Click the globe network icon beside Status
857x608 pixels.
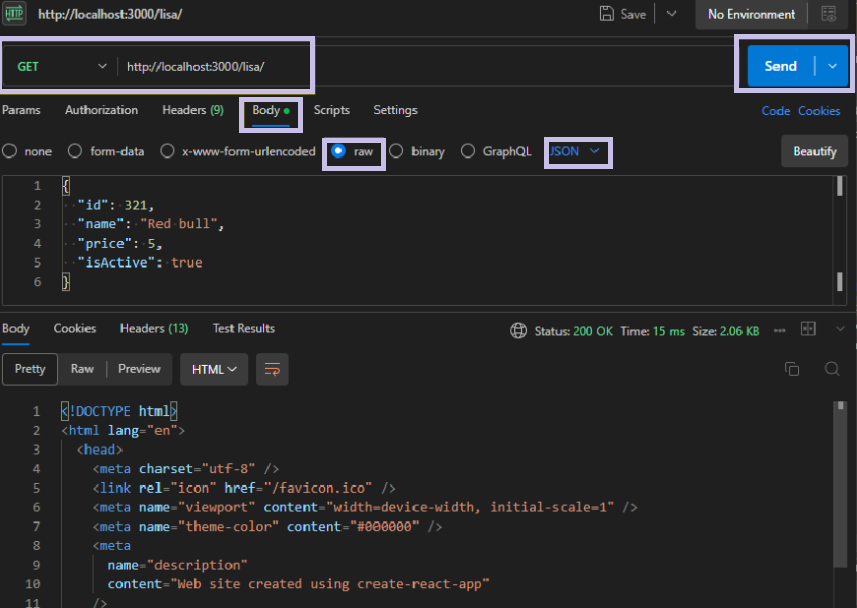coord(518,330)
